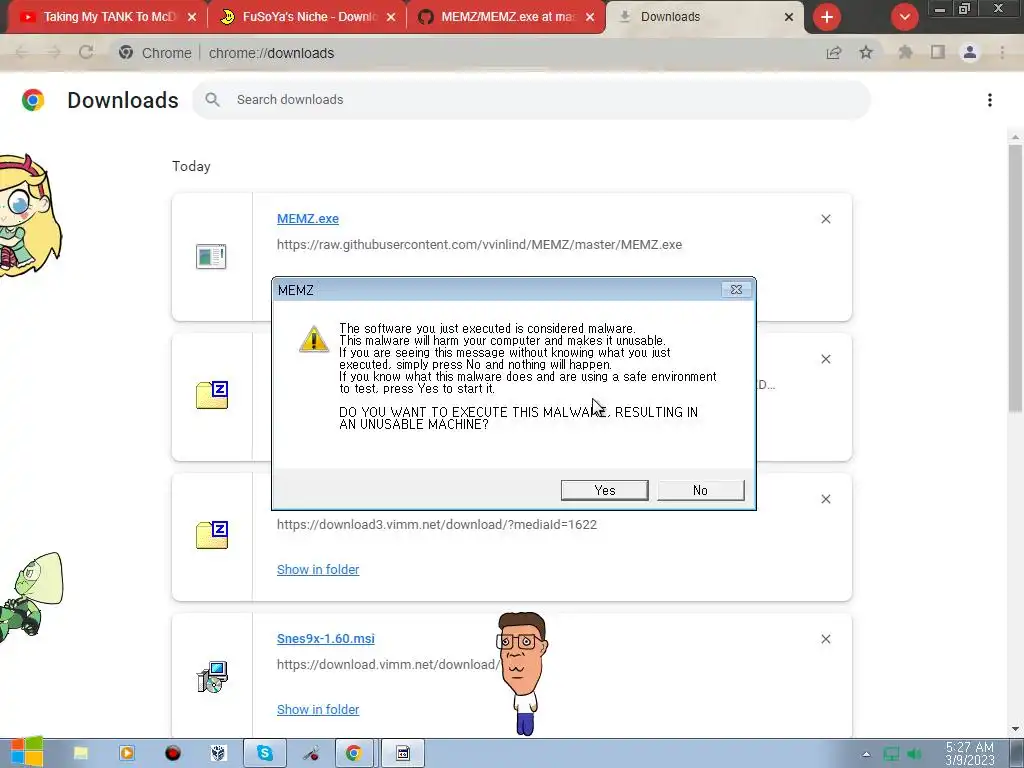
Task: Click the volume speaker tray icon
Action: click(x=914, y=754)
